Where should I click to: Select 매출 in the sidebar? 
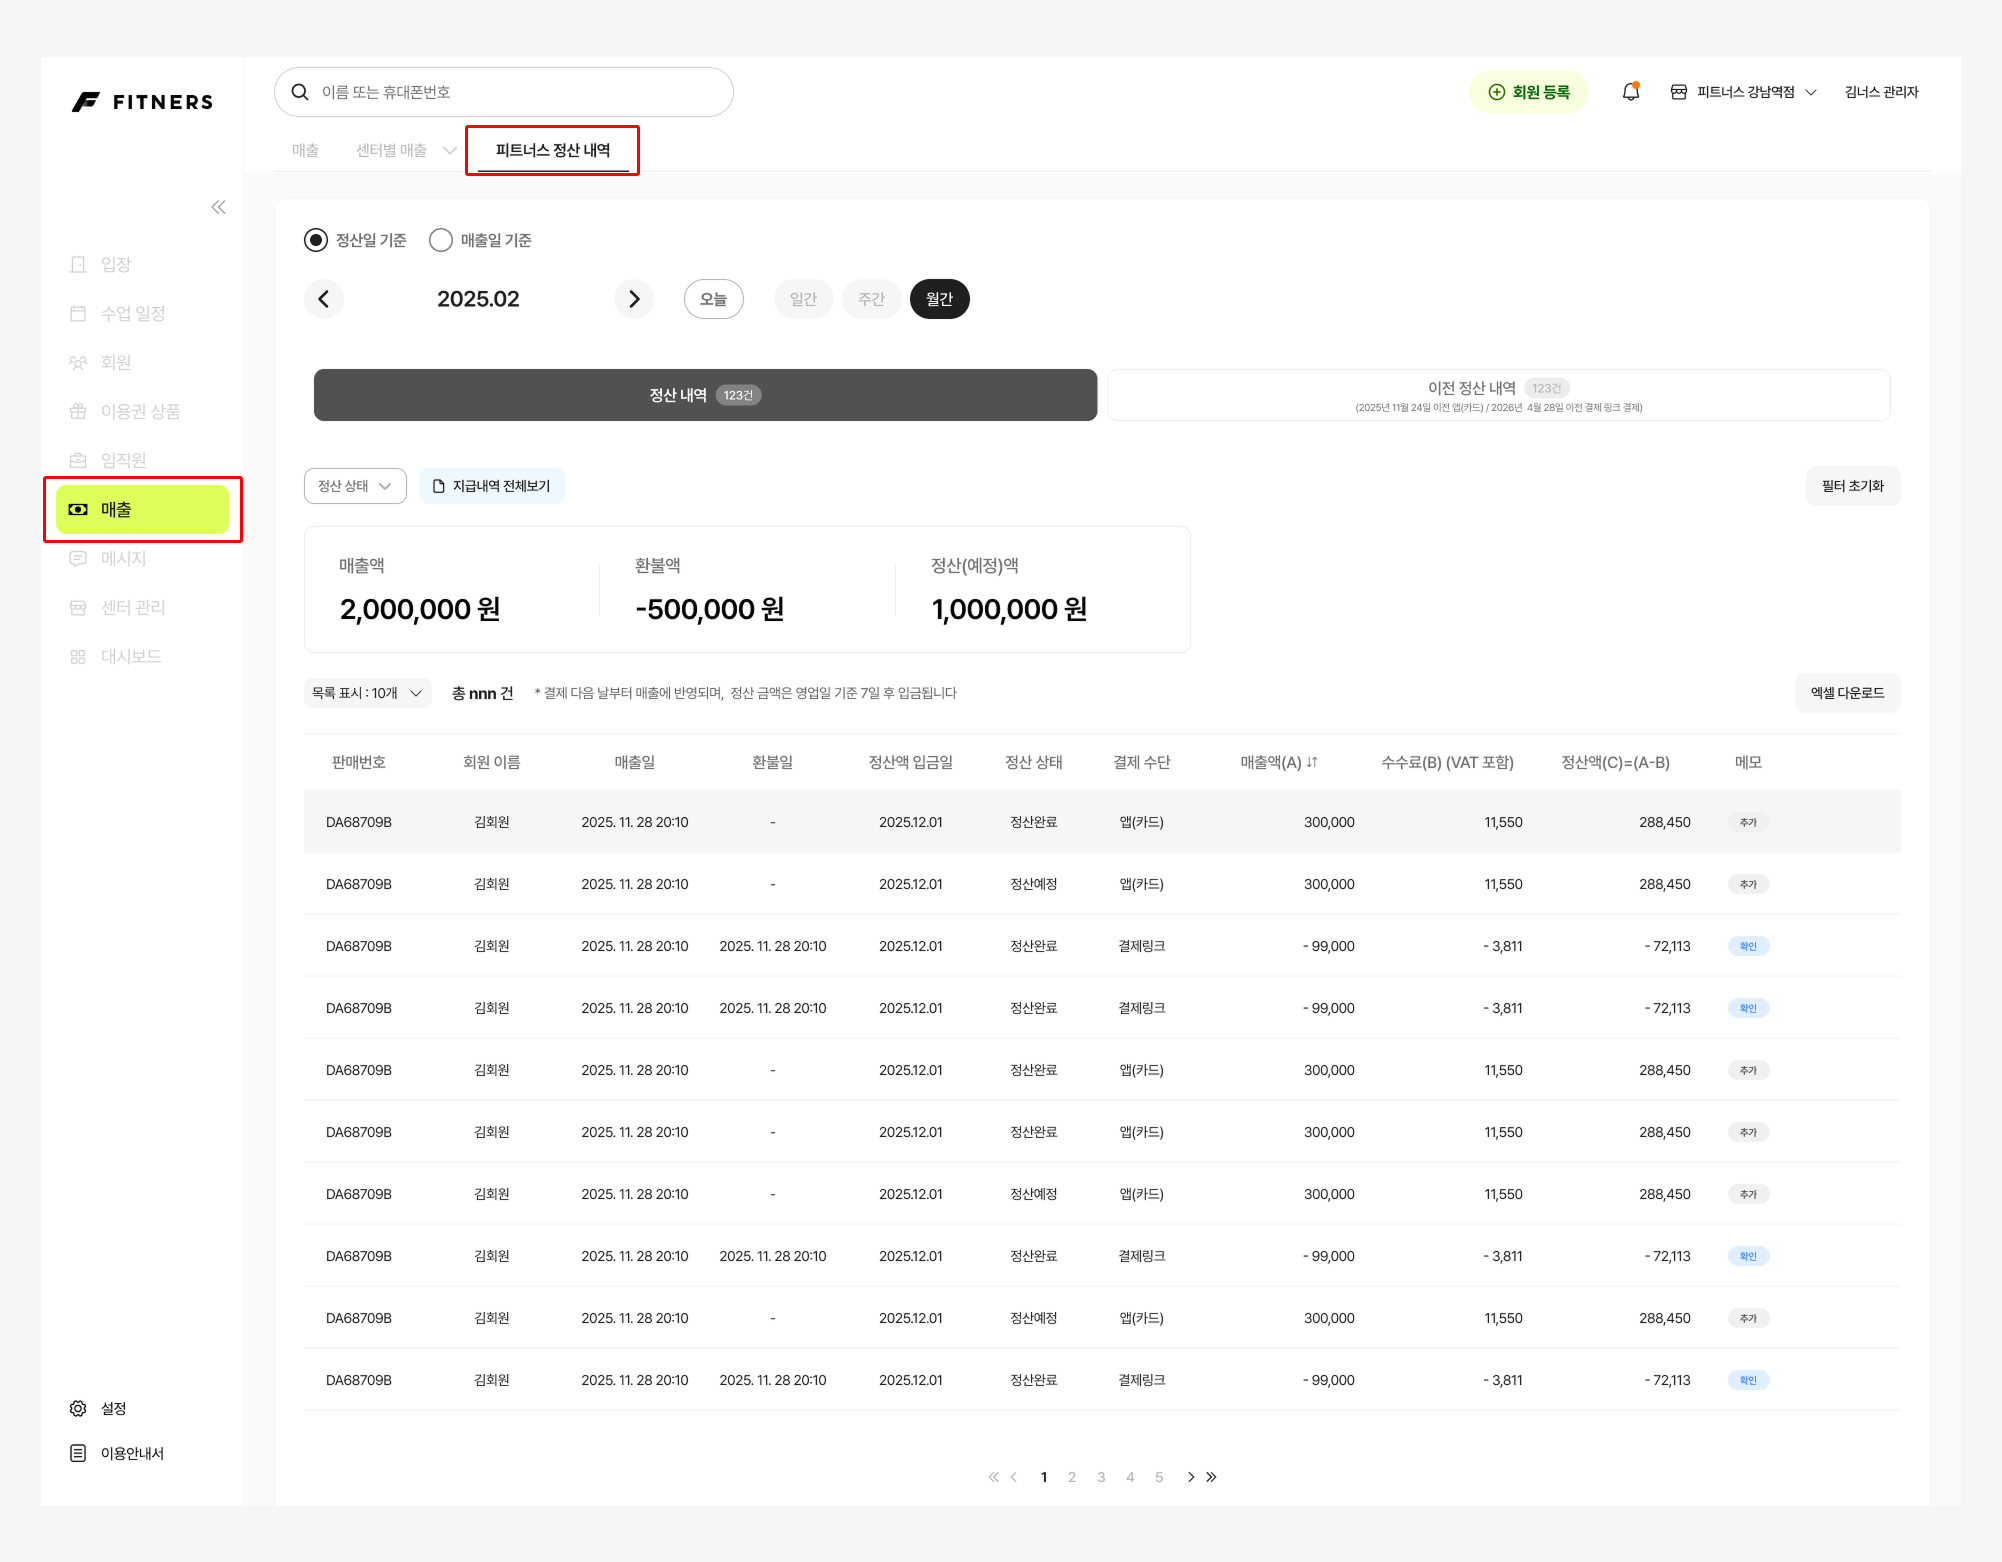(142, 509)
